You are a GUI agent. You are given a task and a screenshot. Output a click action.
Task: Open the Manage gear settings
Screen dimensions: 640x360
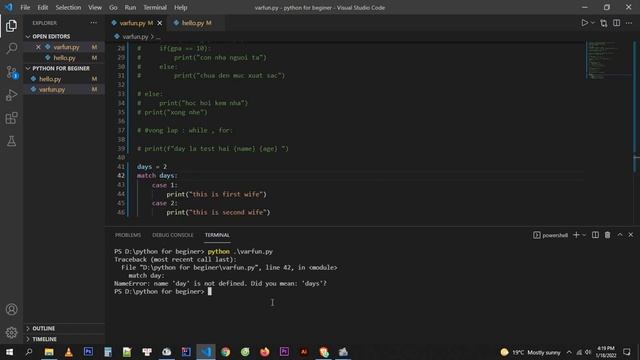pos(11,333)
